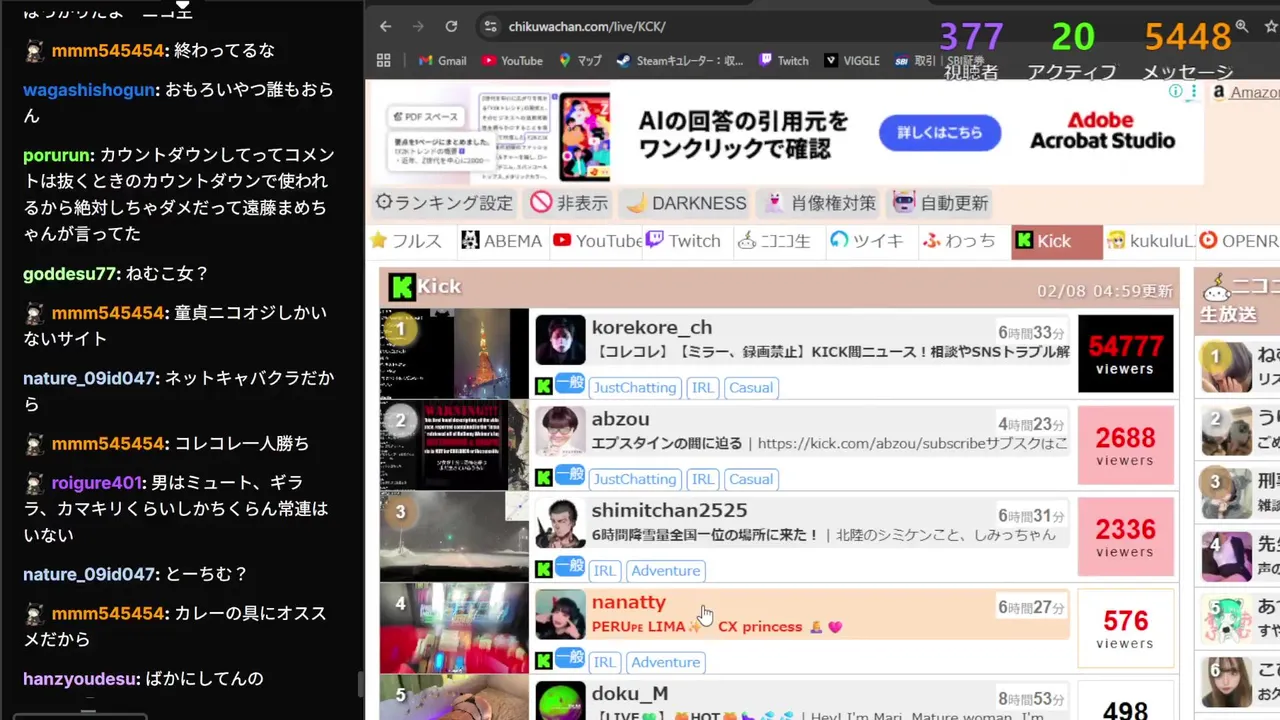Click the chat panel scrollbar
This screenshot has height=720, width=1280.
[360, 684]
